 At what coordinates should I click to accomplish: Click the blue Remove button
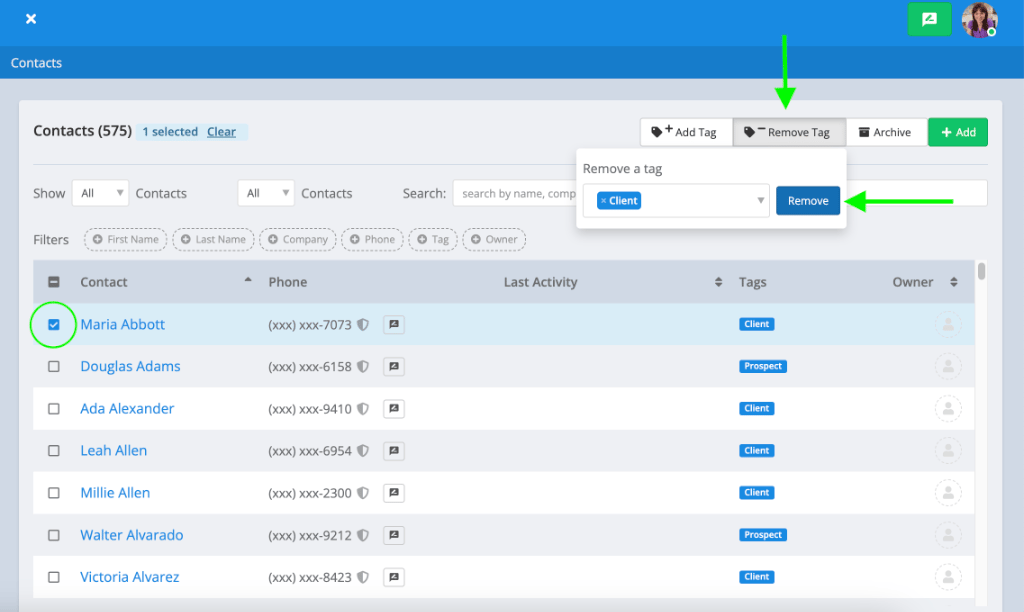point(808,201)
